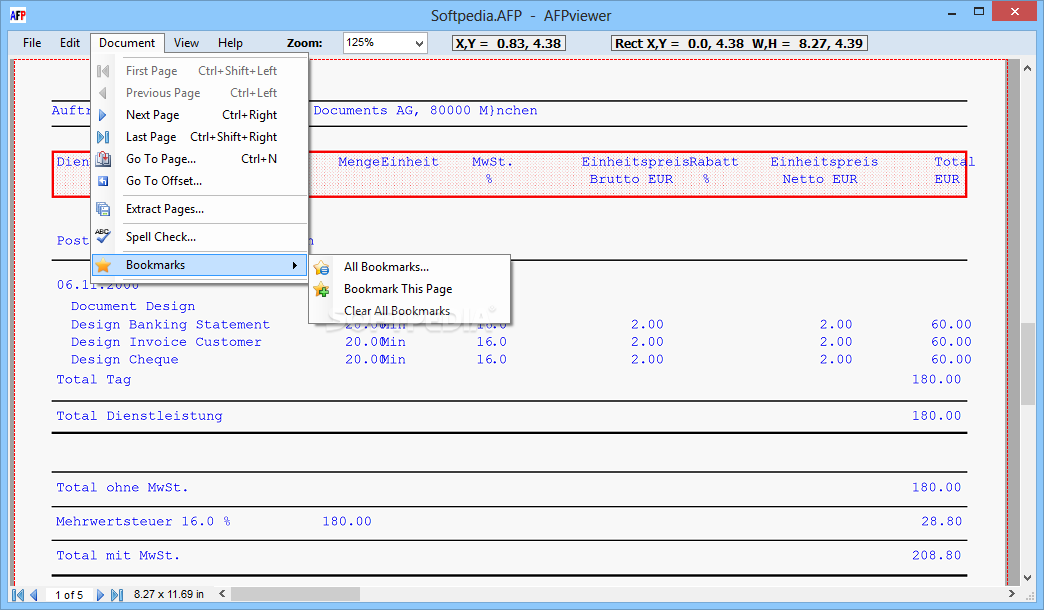Viewport: 1044px width, 610px height.
Task: Click the 'Design Invoice Customer' line
Action: pos(166,342)
